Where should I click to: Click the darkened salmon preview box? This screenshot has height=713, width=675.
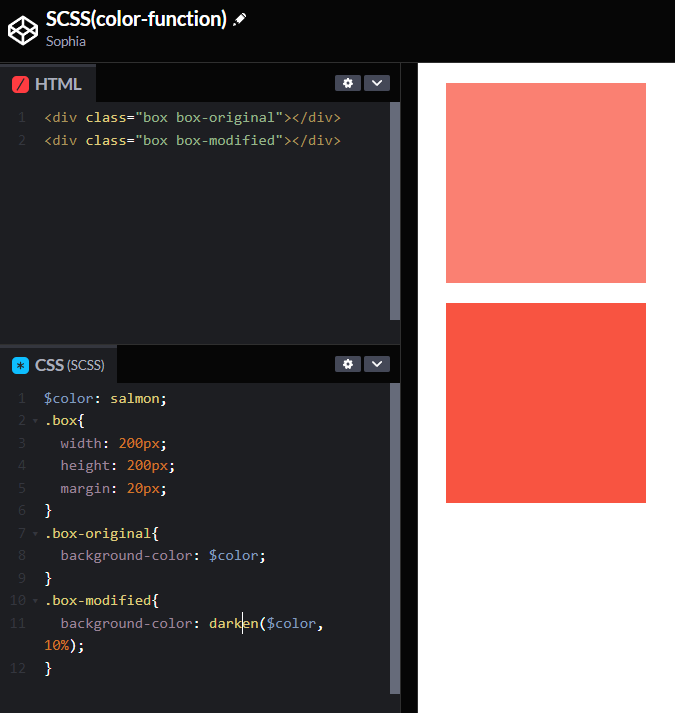546,403
